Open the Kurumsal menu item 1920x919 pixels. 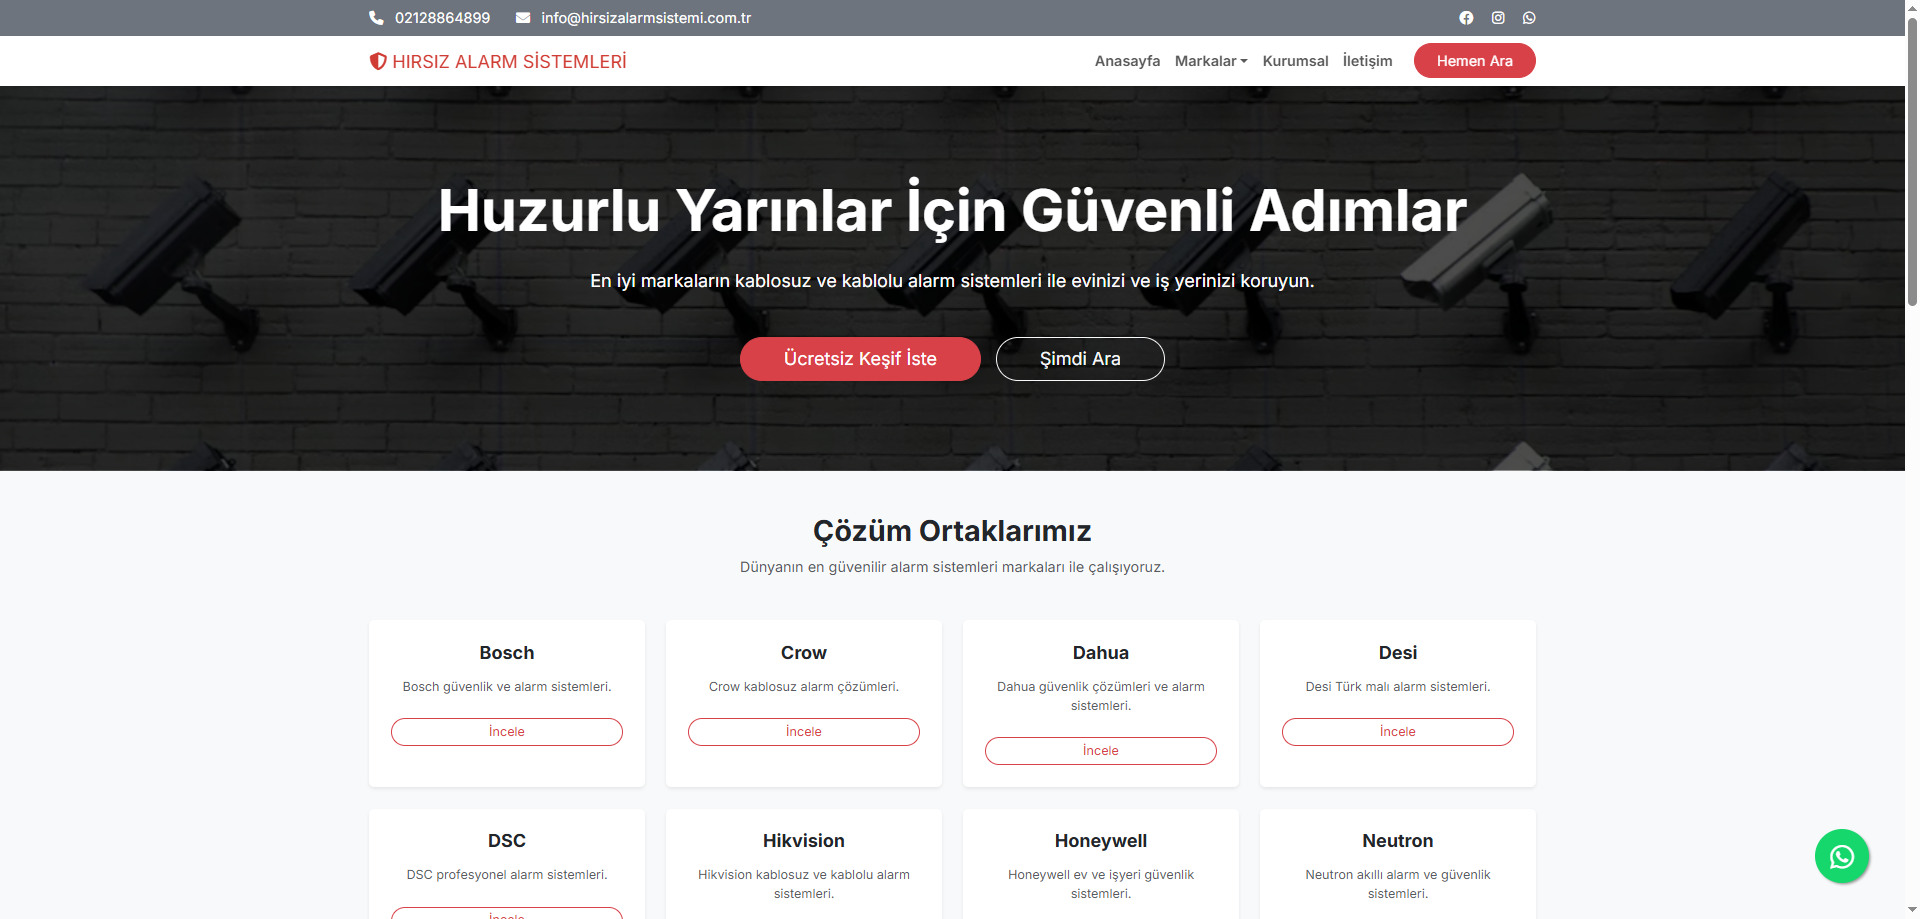pyautogui.click(x=1295, y=61)
